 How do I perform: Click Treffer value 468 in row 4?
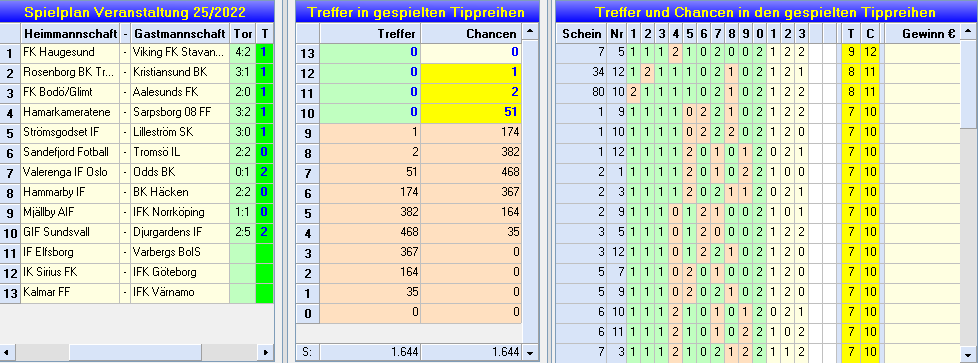point(370,232)
